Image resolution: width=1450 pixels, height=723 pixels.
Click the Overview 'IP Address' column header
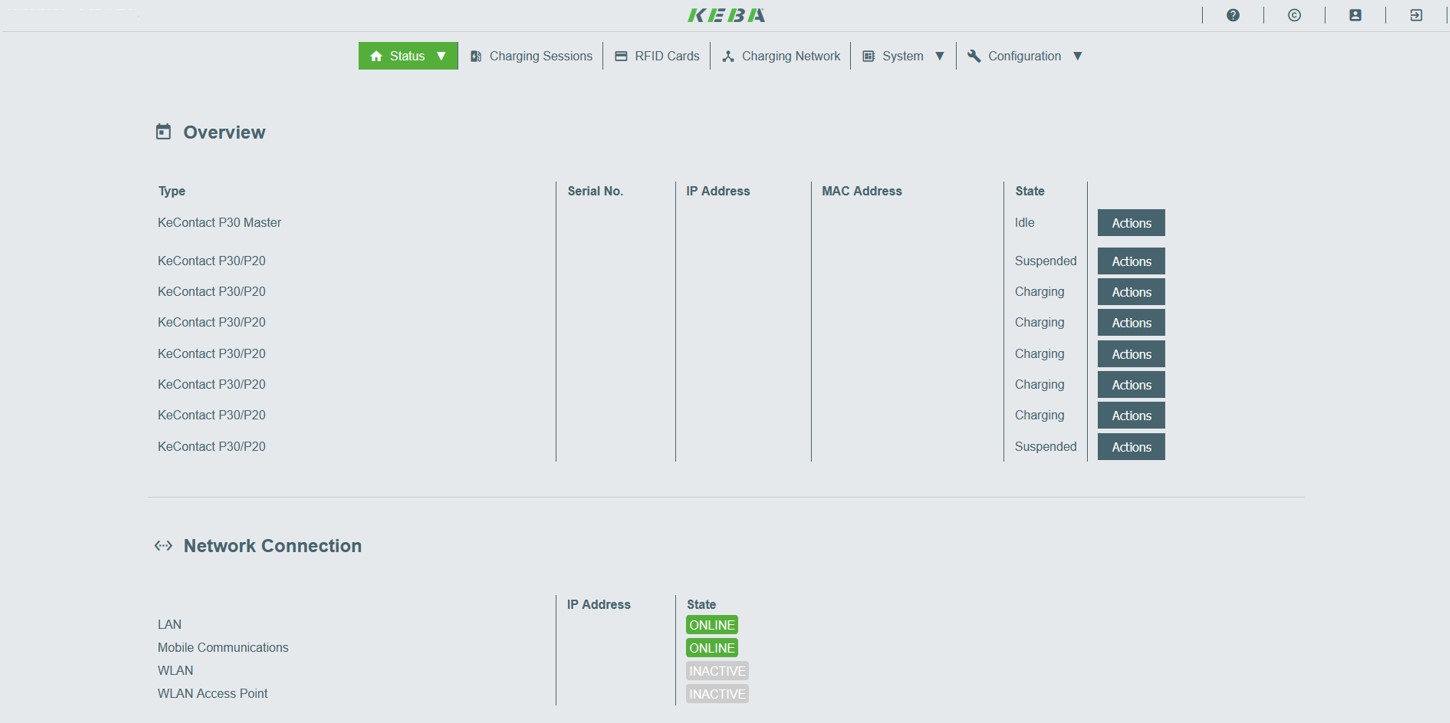pyautogui.click(x=718, y=191)
